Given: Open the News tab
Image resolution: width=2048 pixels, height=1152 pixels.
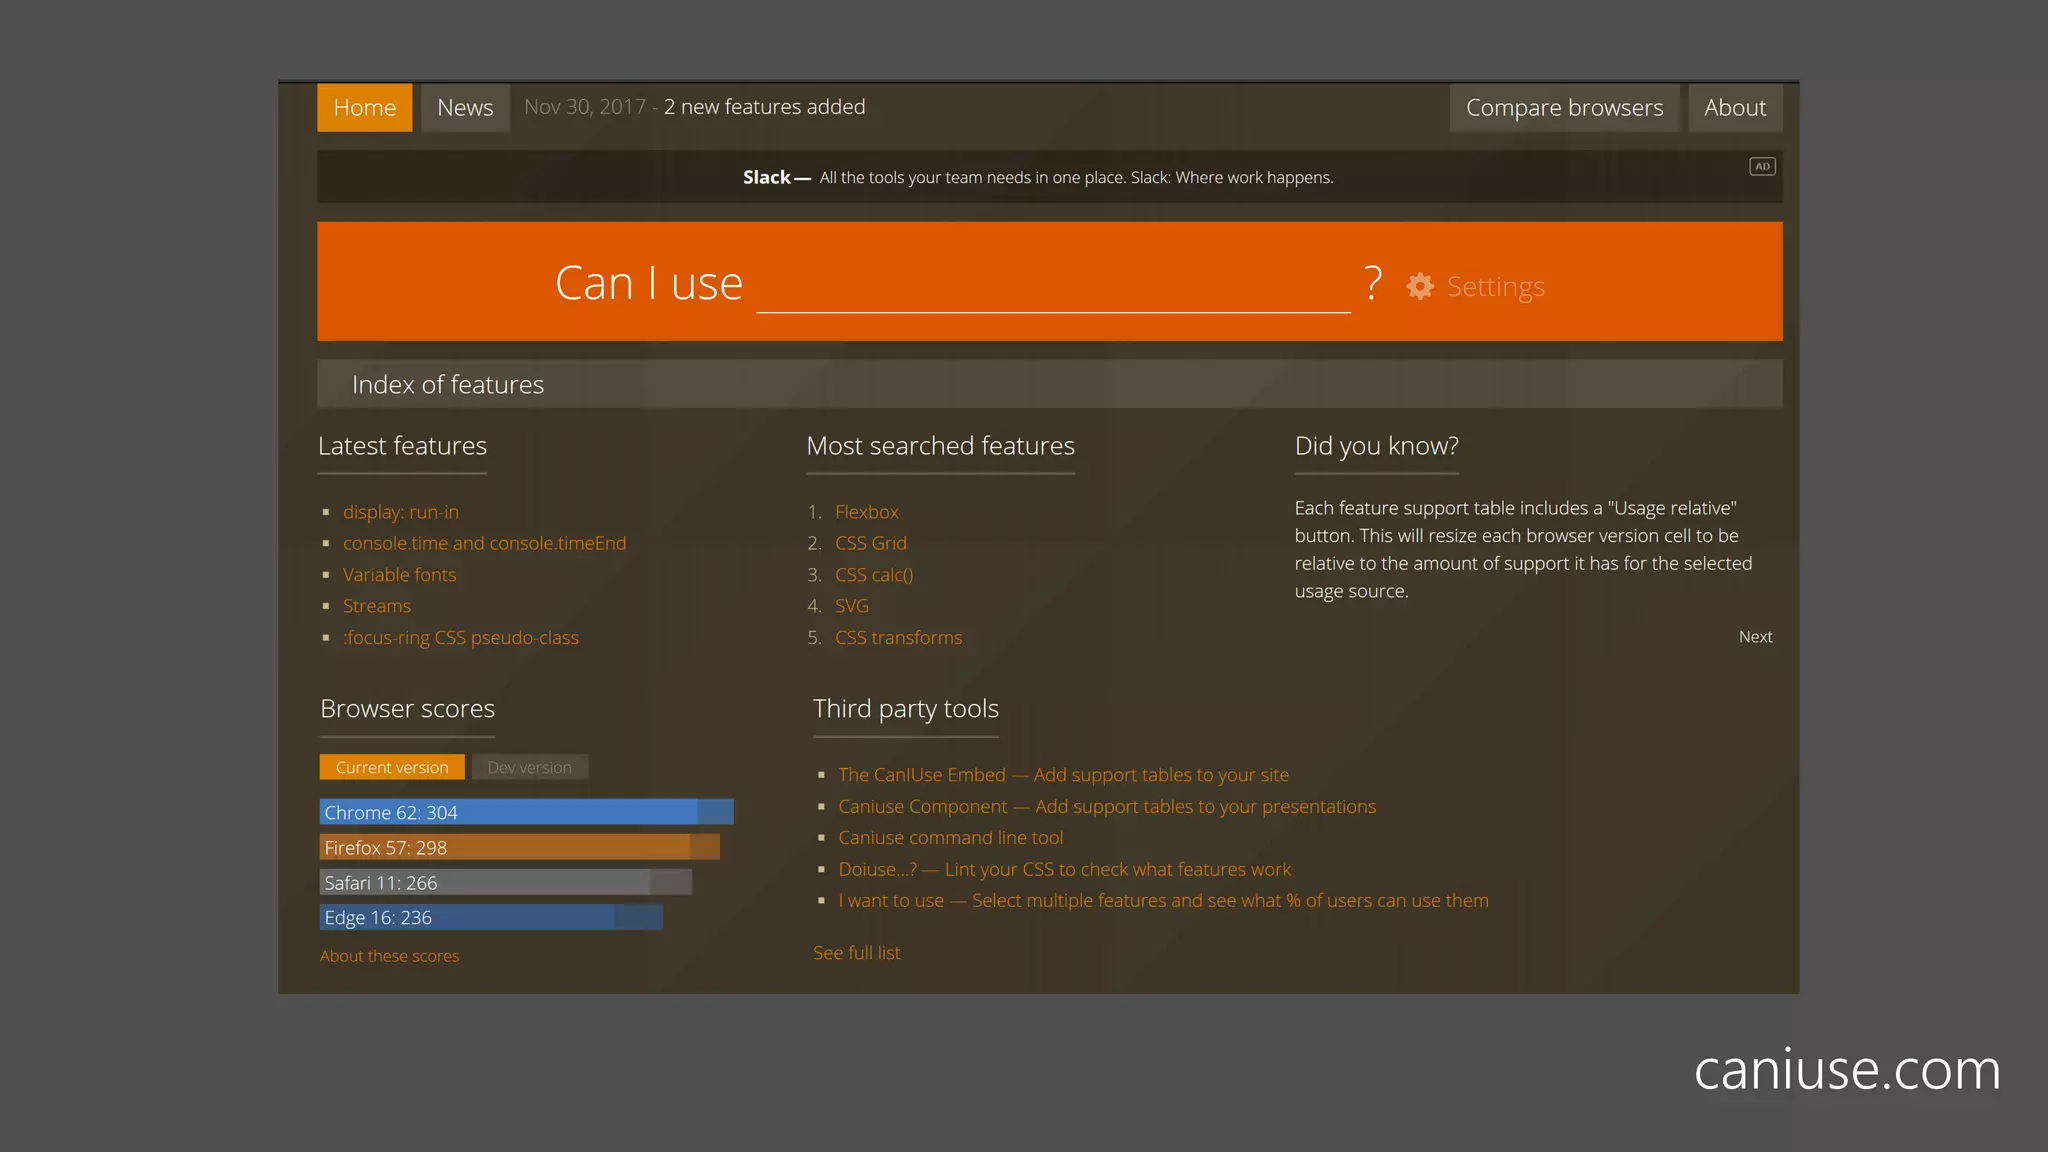Looking at the screenshot, I should pos(465,107).
